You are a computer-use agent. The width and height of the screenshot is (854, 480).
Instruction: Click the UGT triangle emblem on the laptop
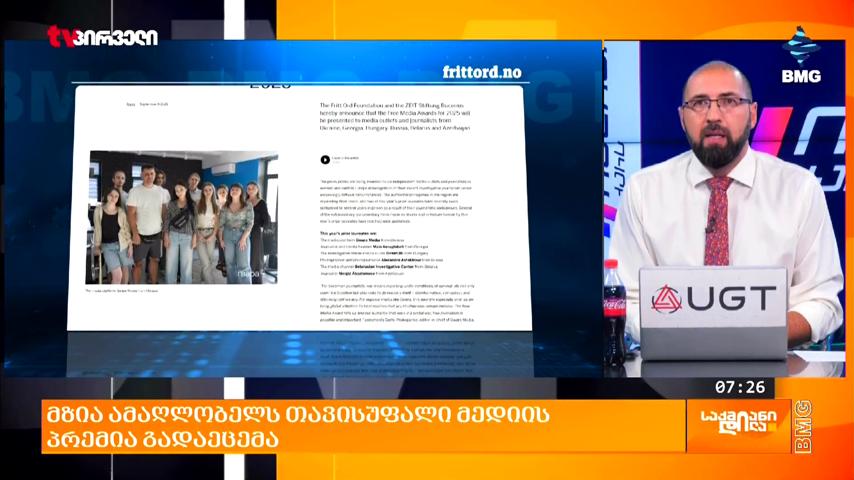pyautogui.click(x=666, y=300)
